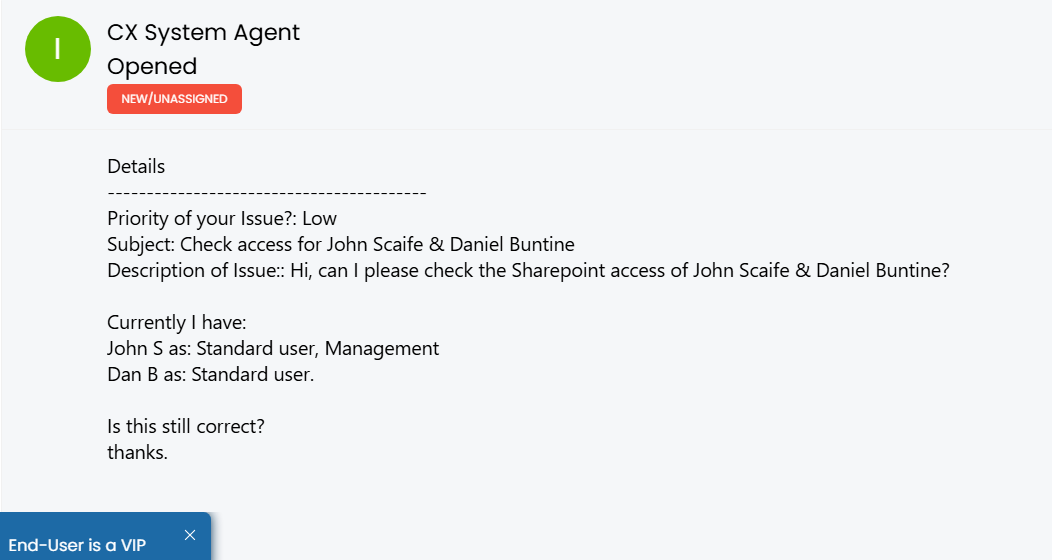The width and height of the screenshot is (1052, 560).
Task: Click the End-User is a VIP banner text
Action: click(77, 545)
